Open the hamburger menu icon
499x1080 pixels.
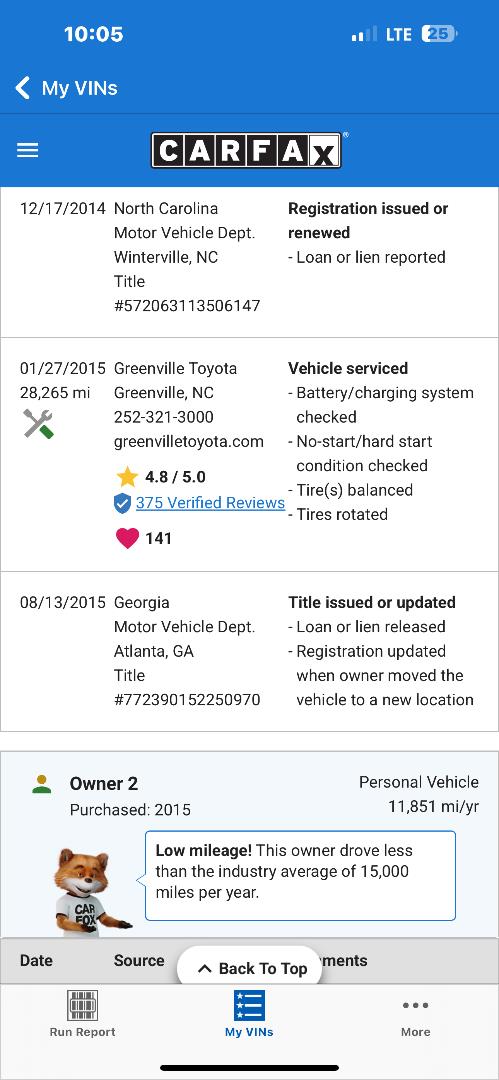point(28,150)
